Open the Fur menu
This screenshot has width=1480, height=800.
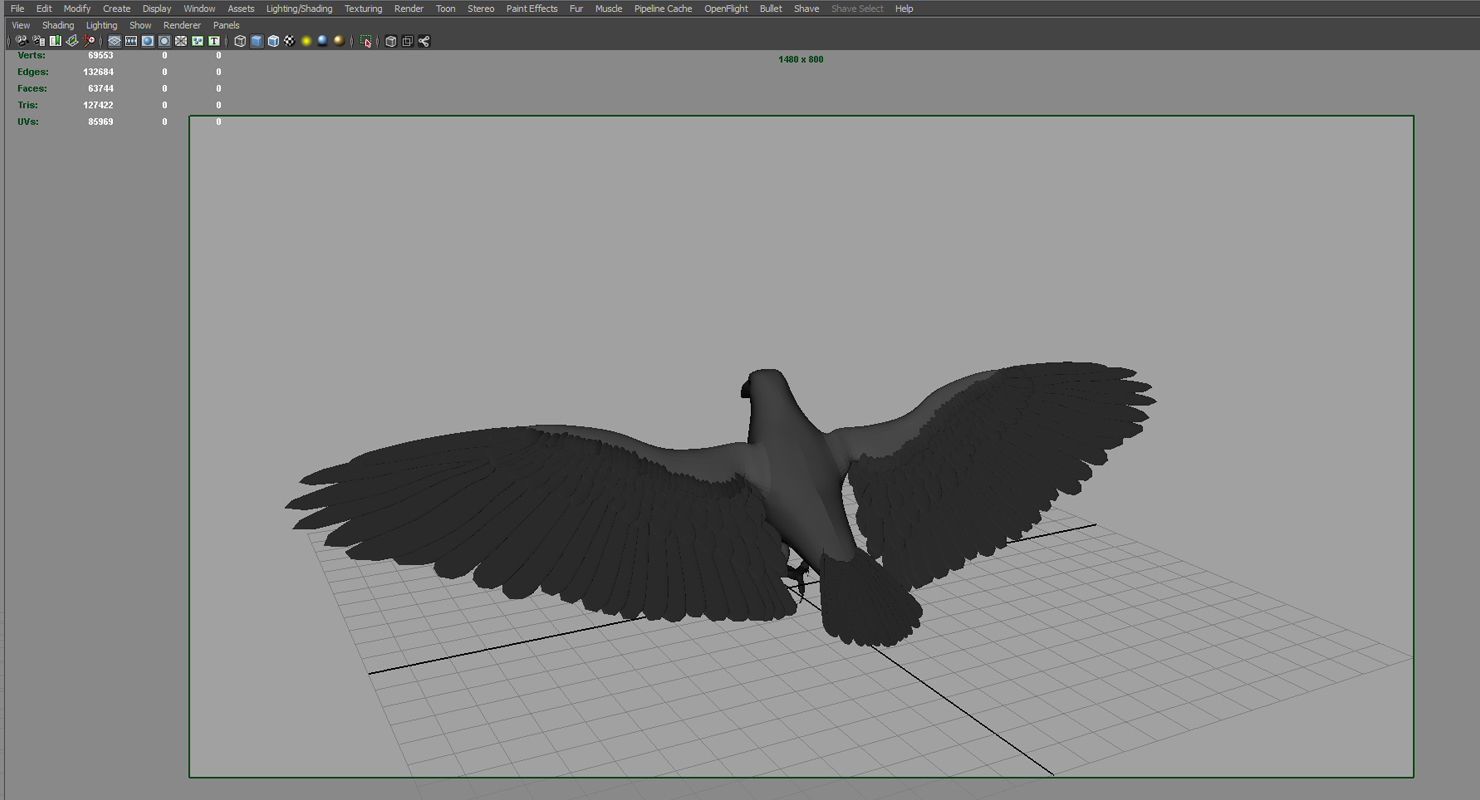[576, 8]
